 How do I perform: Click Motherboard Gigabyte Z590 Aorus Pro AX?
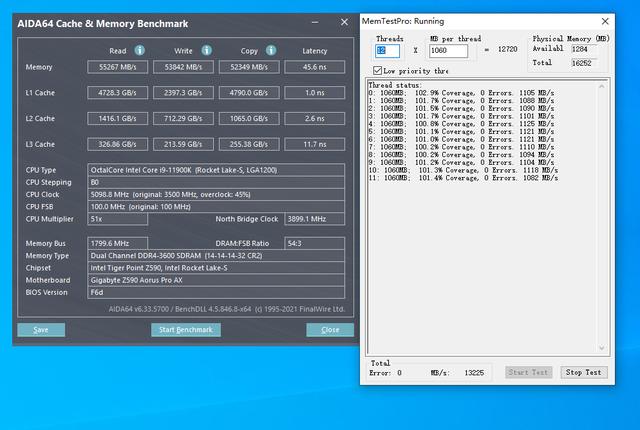pos(216,280)
